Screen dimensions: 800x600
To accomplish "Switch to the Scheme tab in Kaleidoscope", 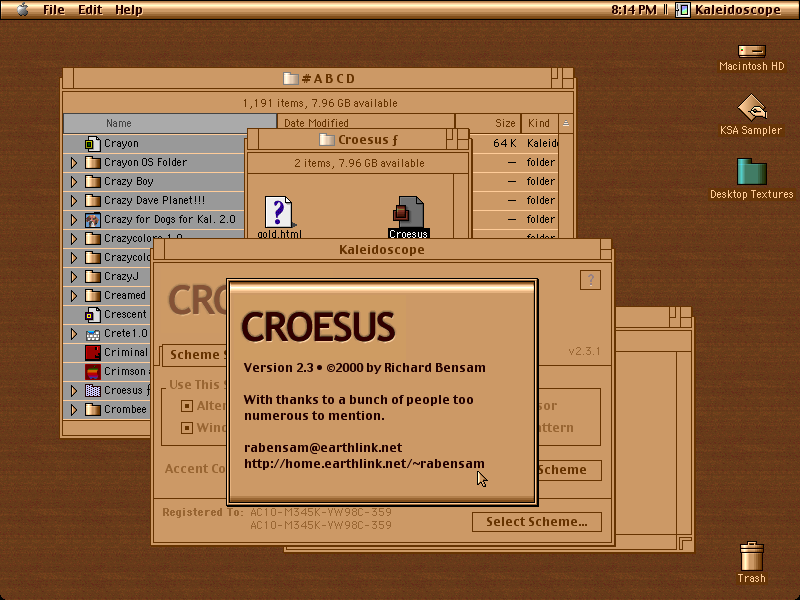I will [x=195, y=355].
